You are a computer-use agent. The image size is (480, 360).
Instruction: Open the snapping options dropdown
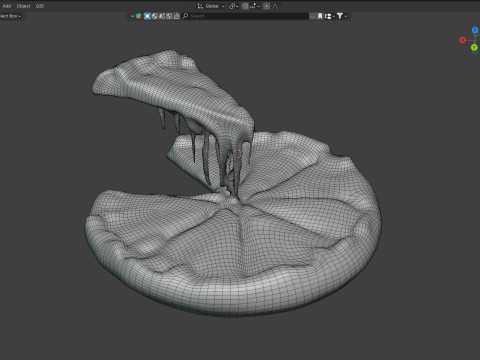click(255, 6)
